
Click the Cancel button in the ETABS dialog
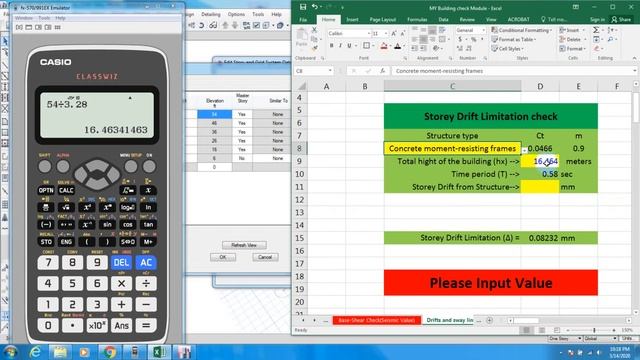click(265, 257)
